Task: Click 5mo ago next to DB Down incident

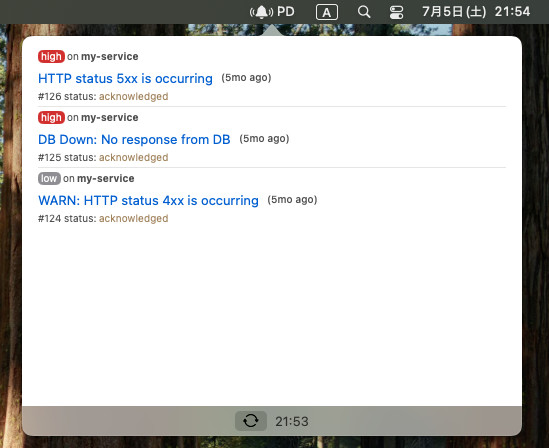Action: [264, 138]
